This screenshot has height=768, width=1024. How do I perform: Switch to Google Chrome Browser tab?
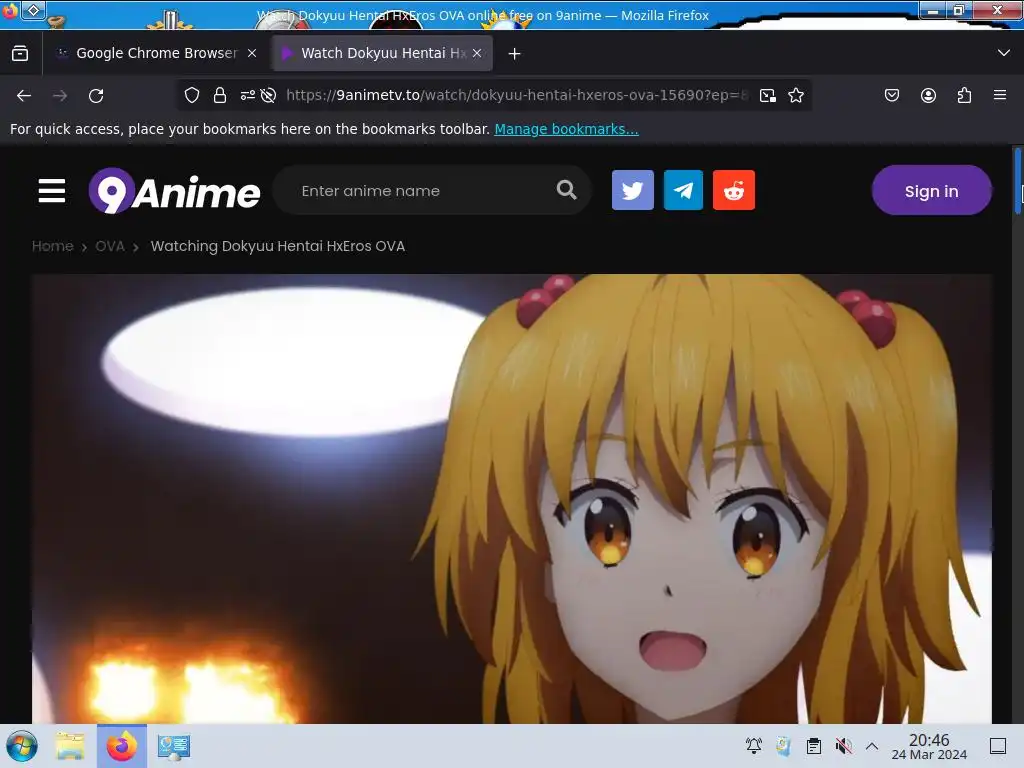tap(157, 53)
